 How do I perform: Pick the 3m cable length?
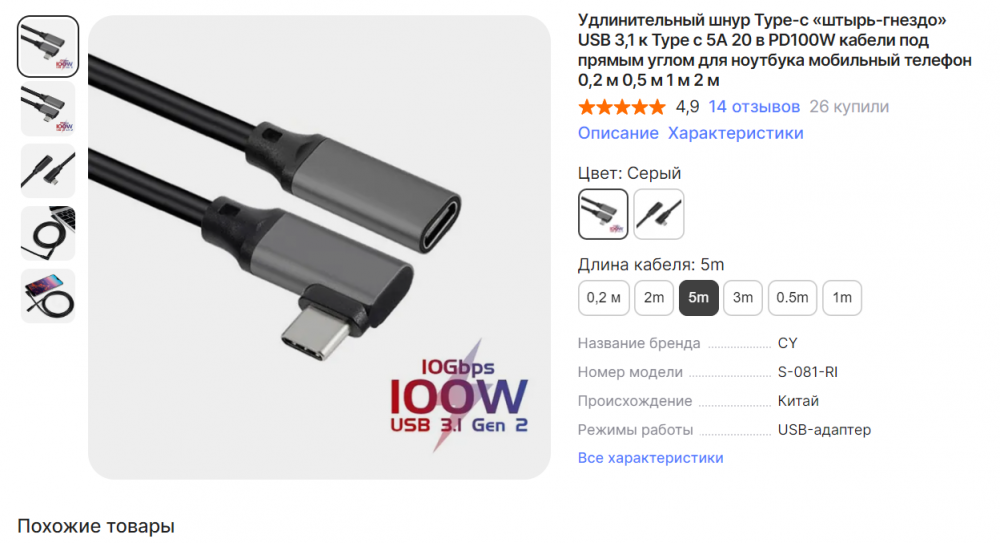(743, 298)
